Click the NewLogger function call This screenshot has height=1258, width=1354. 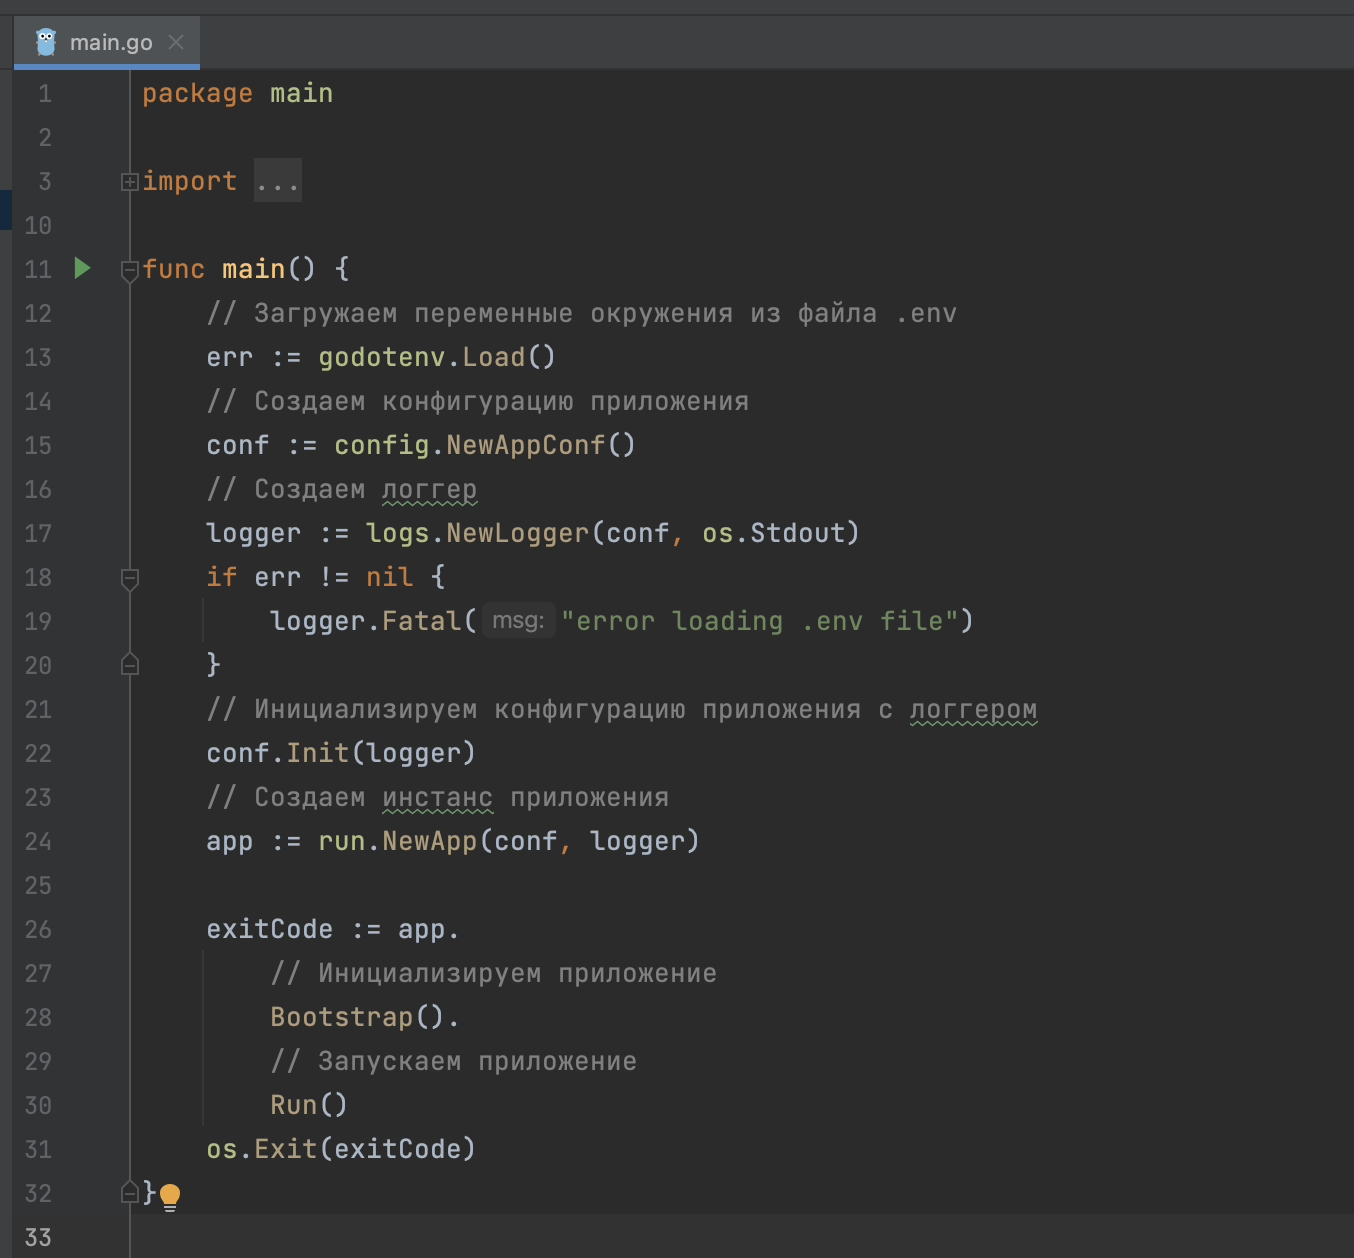point(517,533)
